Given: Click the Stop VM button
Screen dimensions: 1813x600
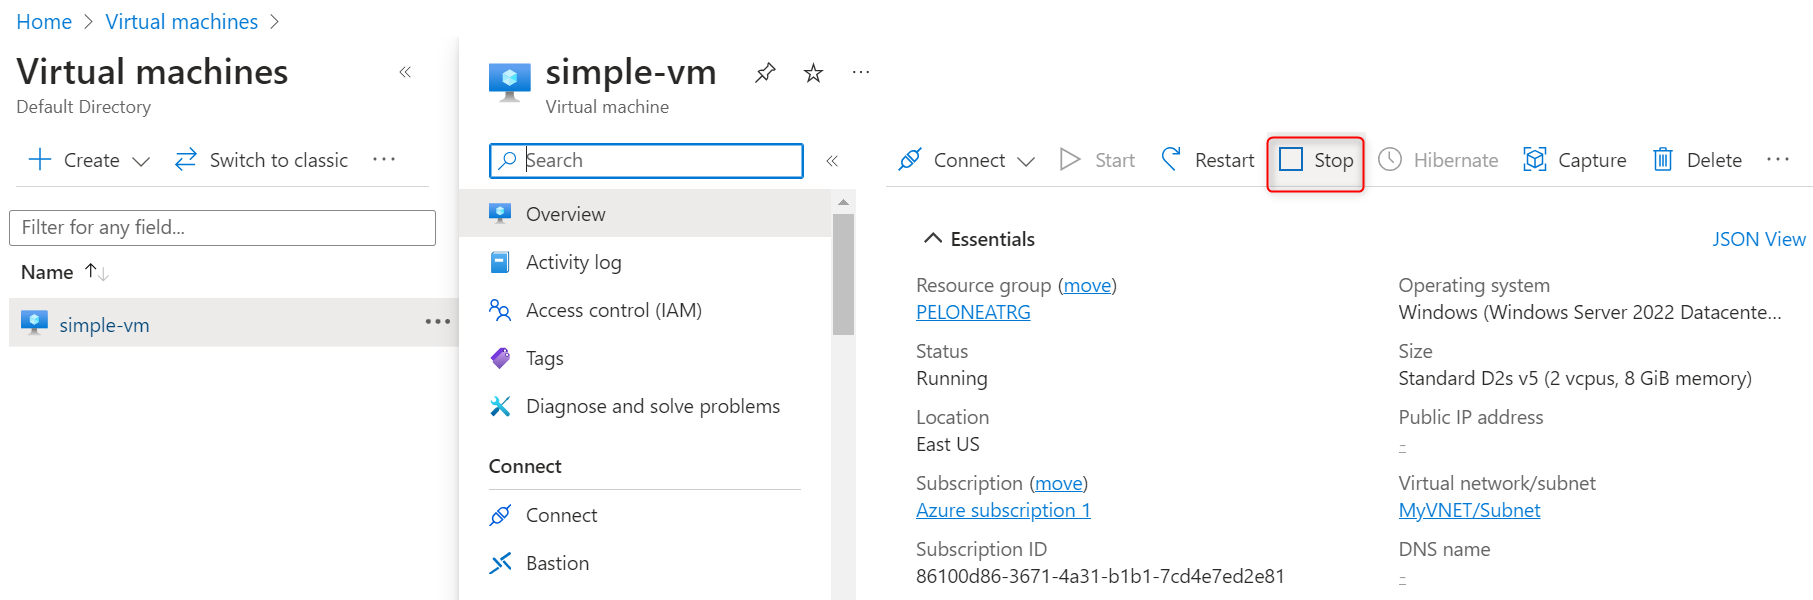Looking at the screenshot, I should click(1316, 160).
